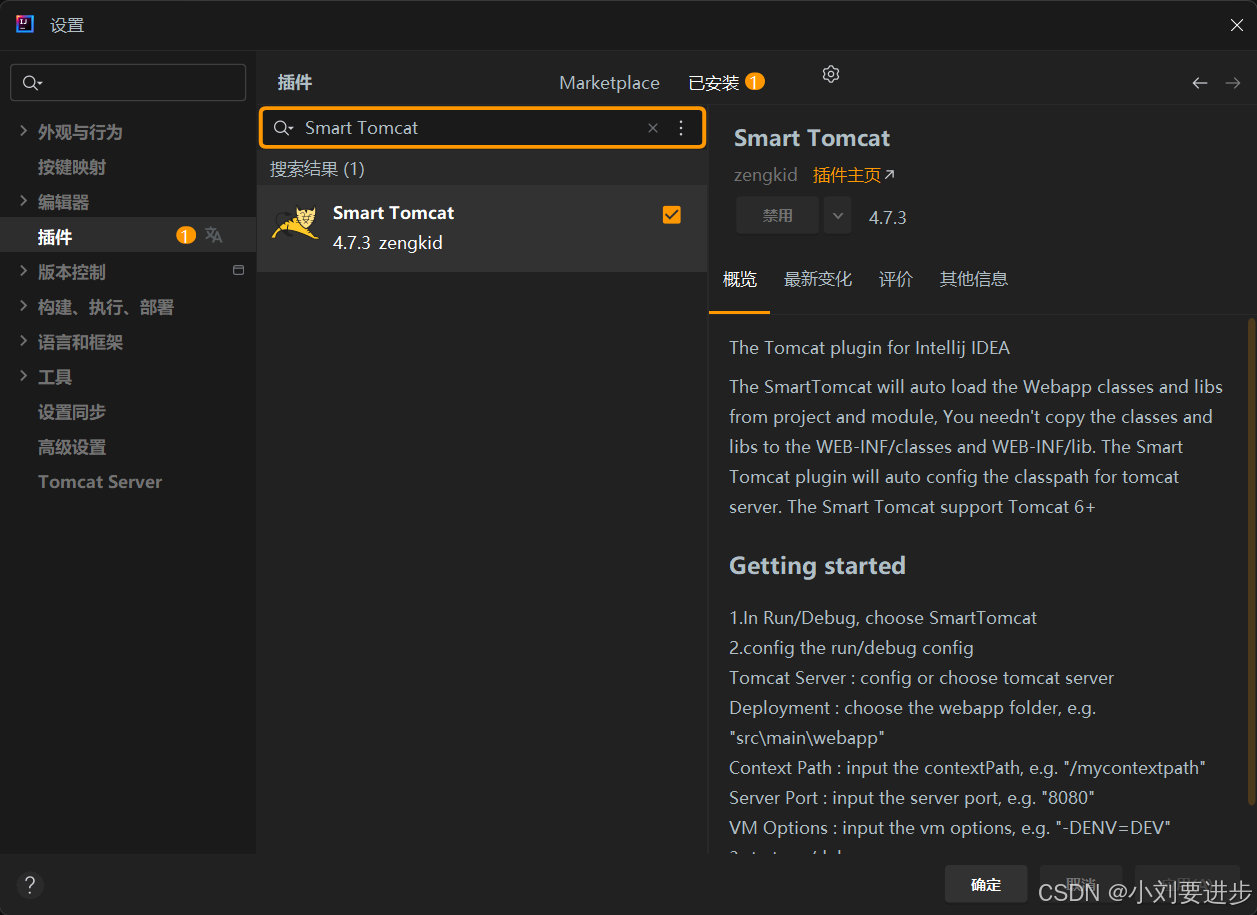
Task: Open help with the question mark icon
Action: pyautogui.click(x=30, y=885)
